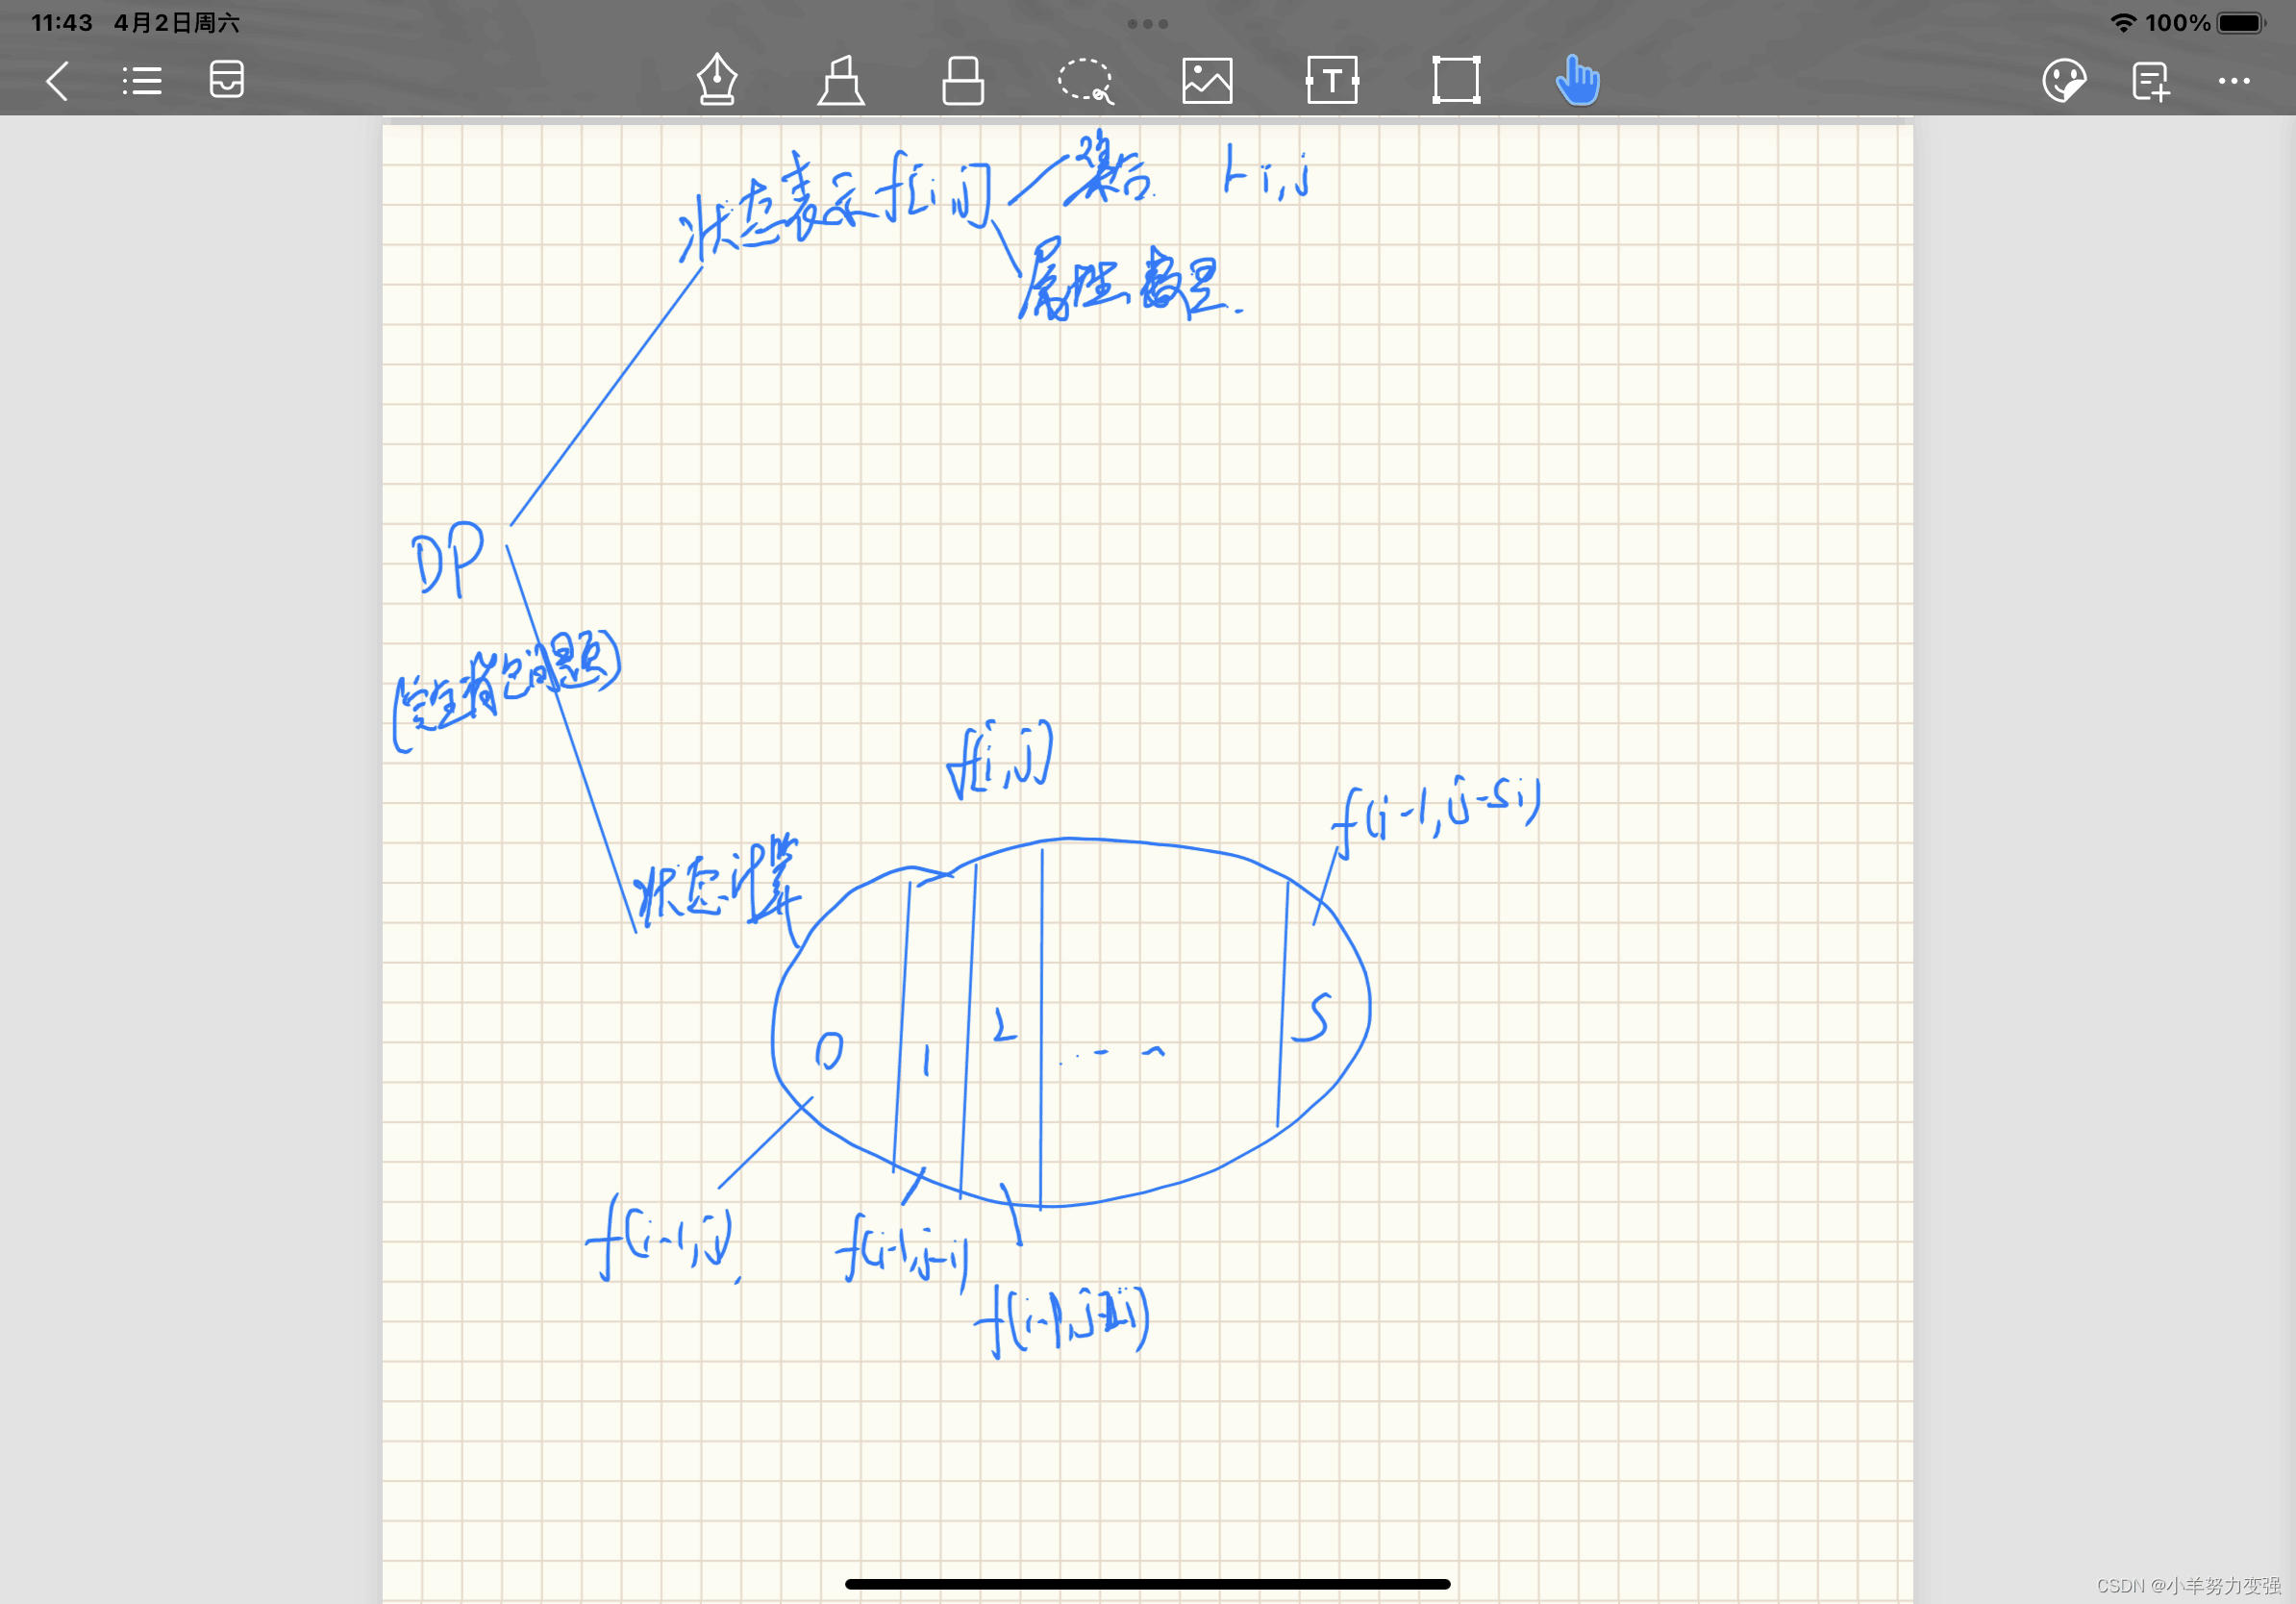Go back using the left chevron
The width and height of the screenshot is (2296, 1604).
click(58, 81)
